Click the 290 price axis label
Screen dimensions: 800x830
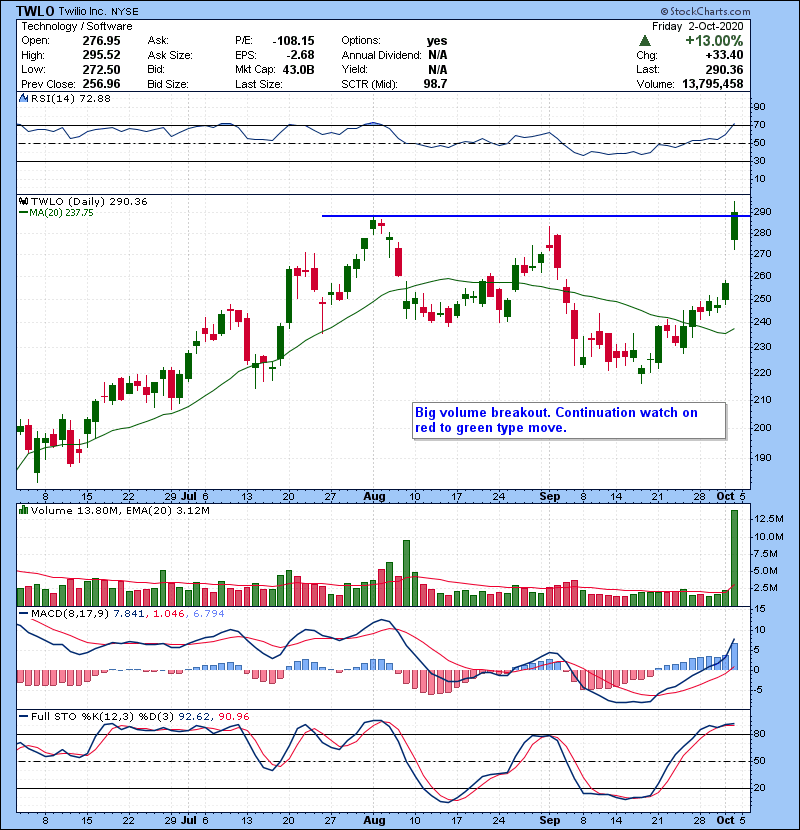[763, 212]
